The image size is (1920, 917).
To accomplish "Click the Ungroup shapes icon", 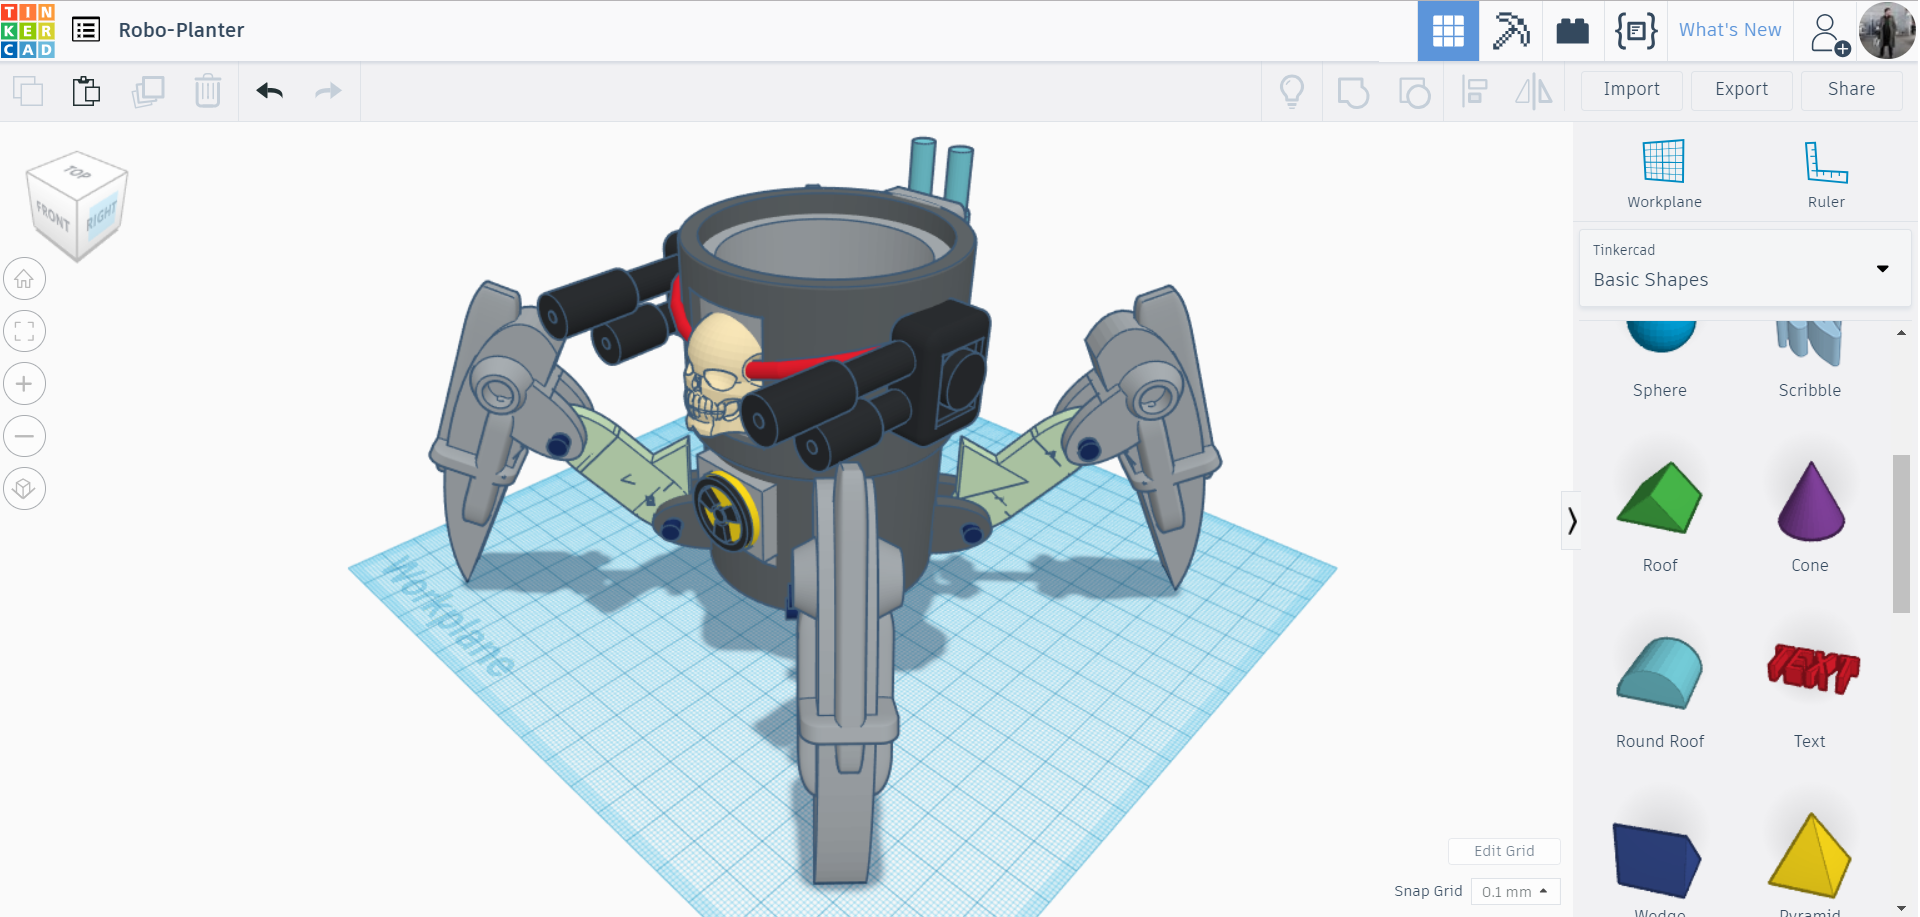I will click(x=1414, y=92).
